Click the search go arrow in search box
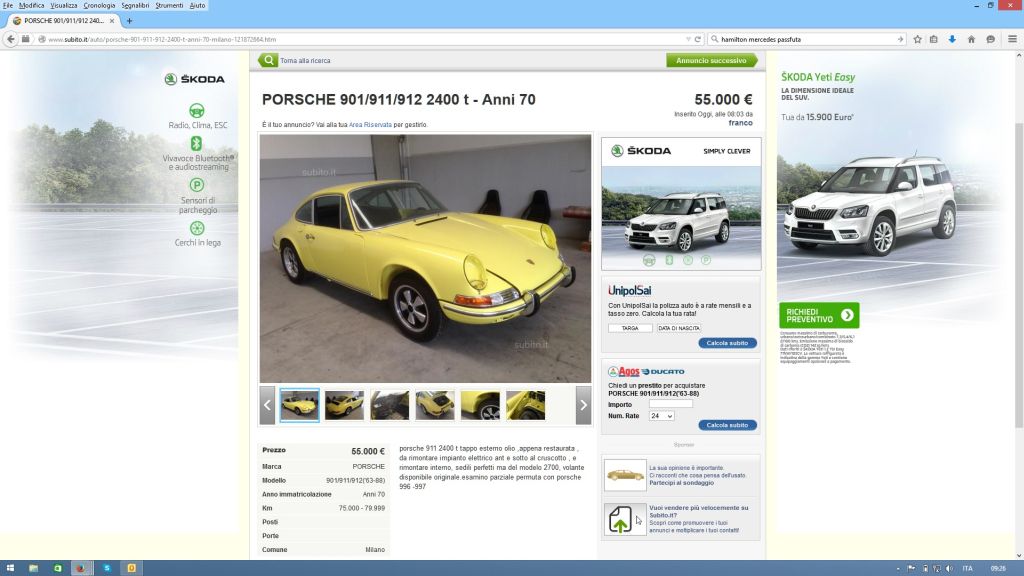1024x576 pixels. (900, 39)
